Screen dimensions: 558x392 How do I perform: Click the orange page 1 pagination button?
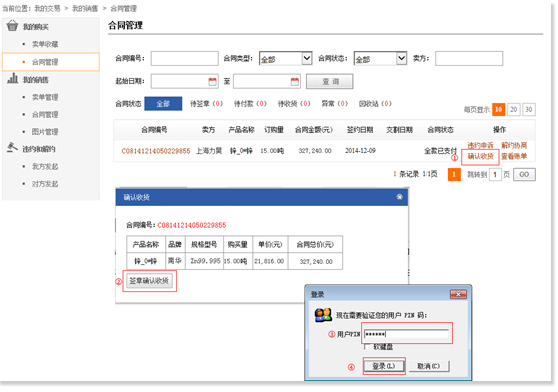(x=454, y=174)
